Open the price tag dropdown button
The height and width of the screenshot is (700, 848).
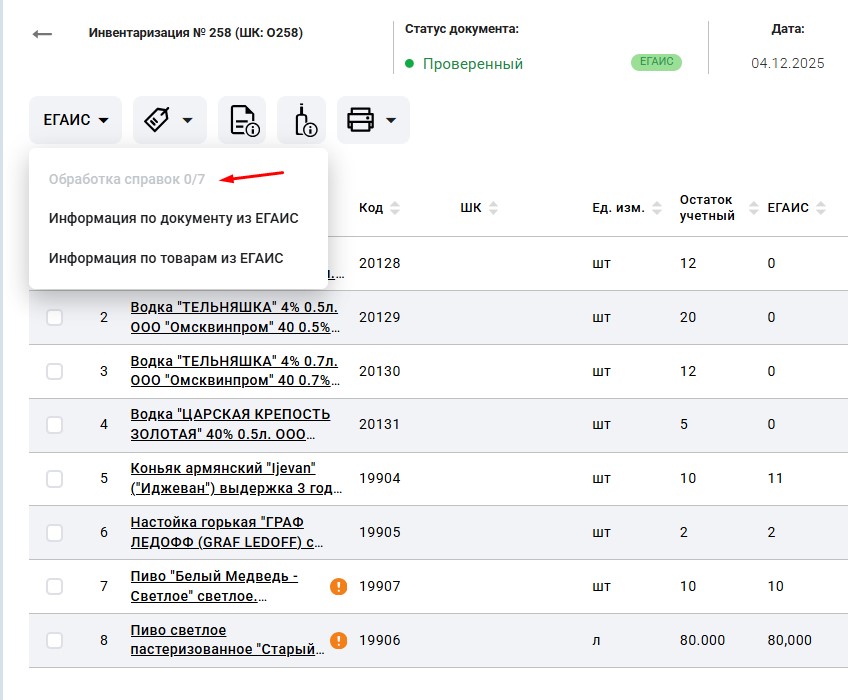pyautogui.click(x=169, y=120)
